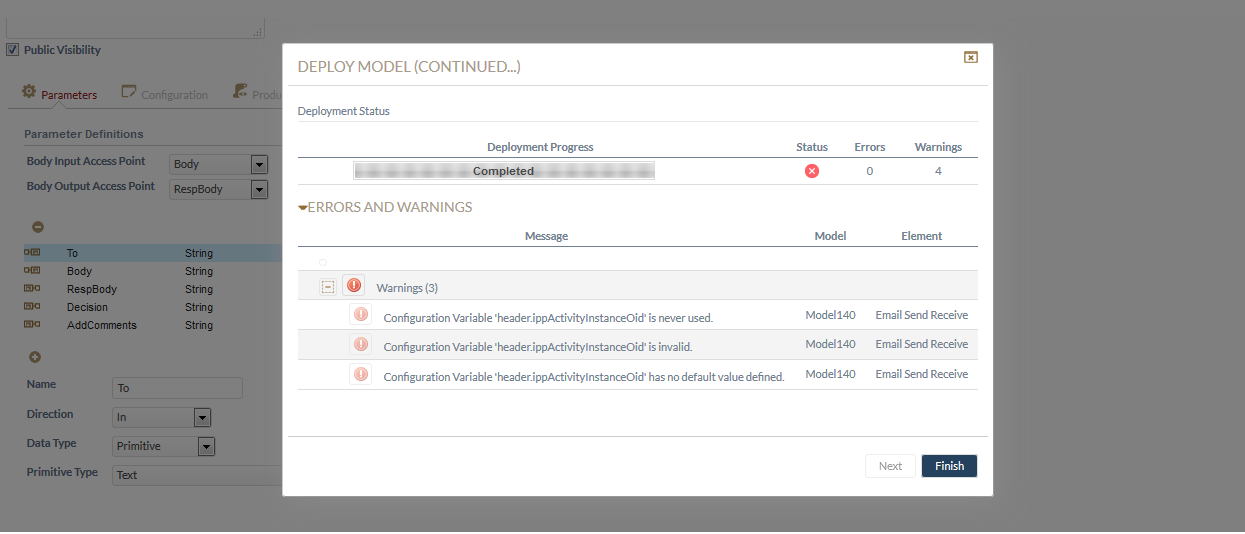Click the gear icon on Parameters tab
Viewport: 1245px width, 534px height.
pyautogui.click(x=29, y=92)
